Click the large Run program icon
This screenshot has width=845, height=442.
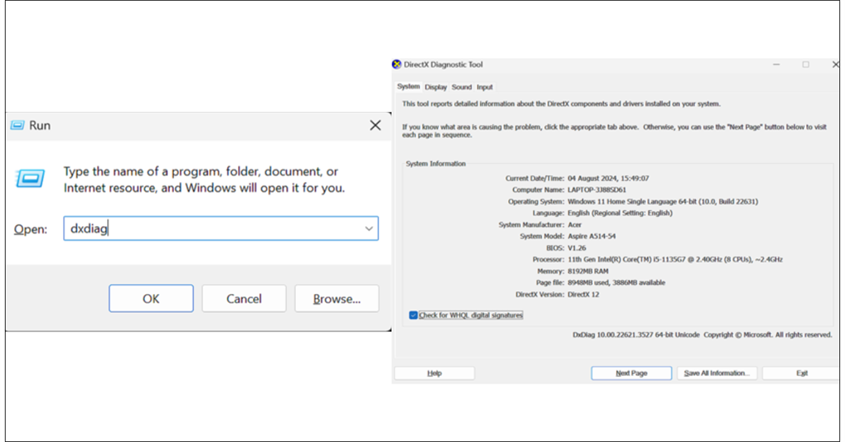[30, 178]
